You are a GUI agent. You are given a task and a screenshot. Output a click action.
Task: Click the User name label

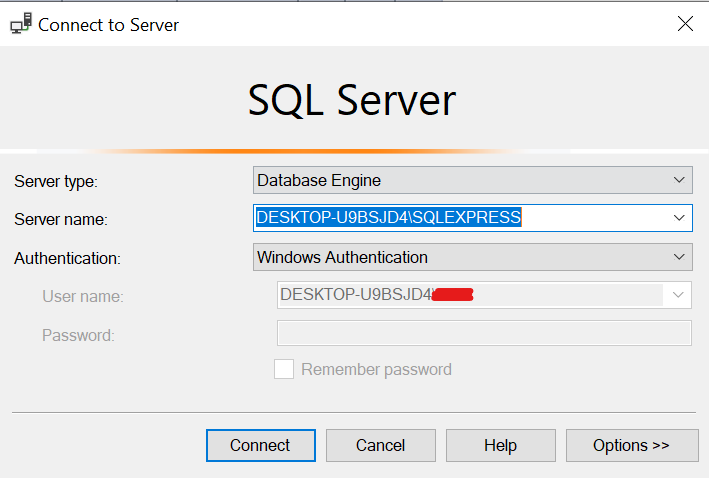83,296
